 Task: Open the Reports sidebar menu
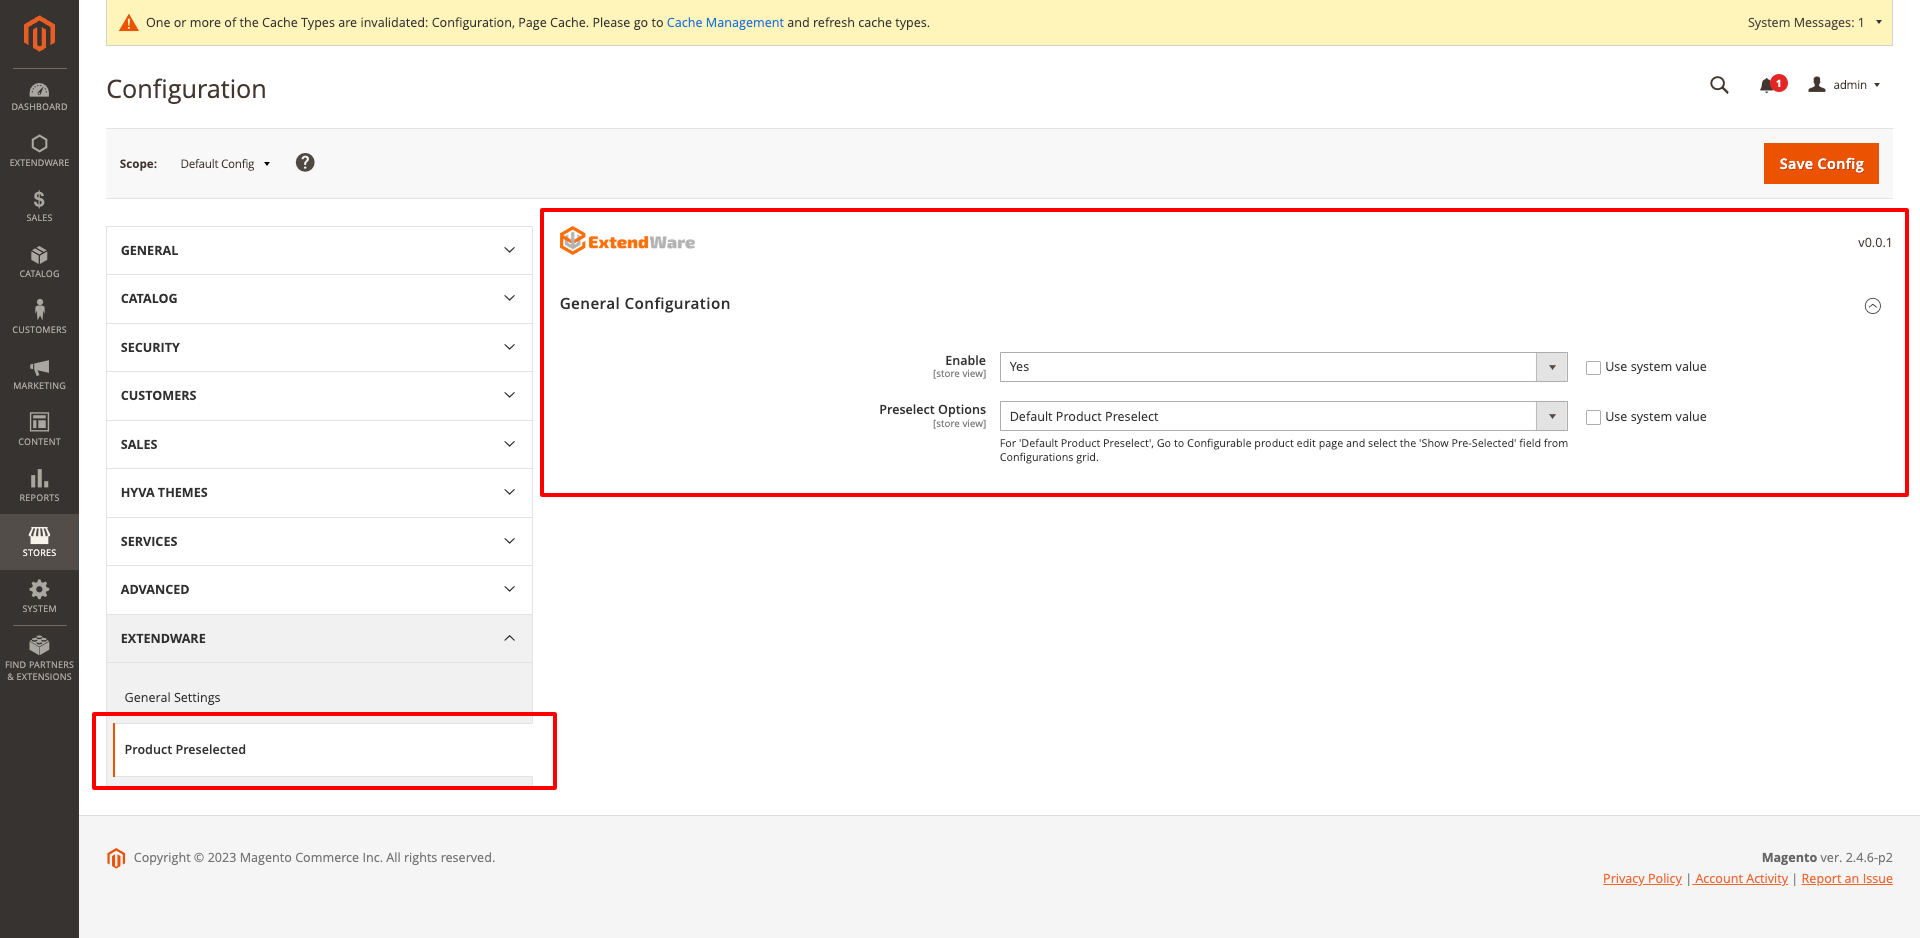pyautogui.click(x=39, y=486)
